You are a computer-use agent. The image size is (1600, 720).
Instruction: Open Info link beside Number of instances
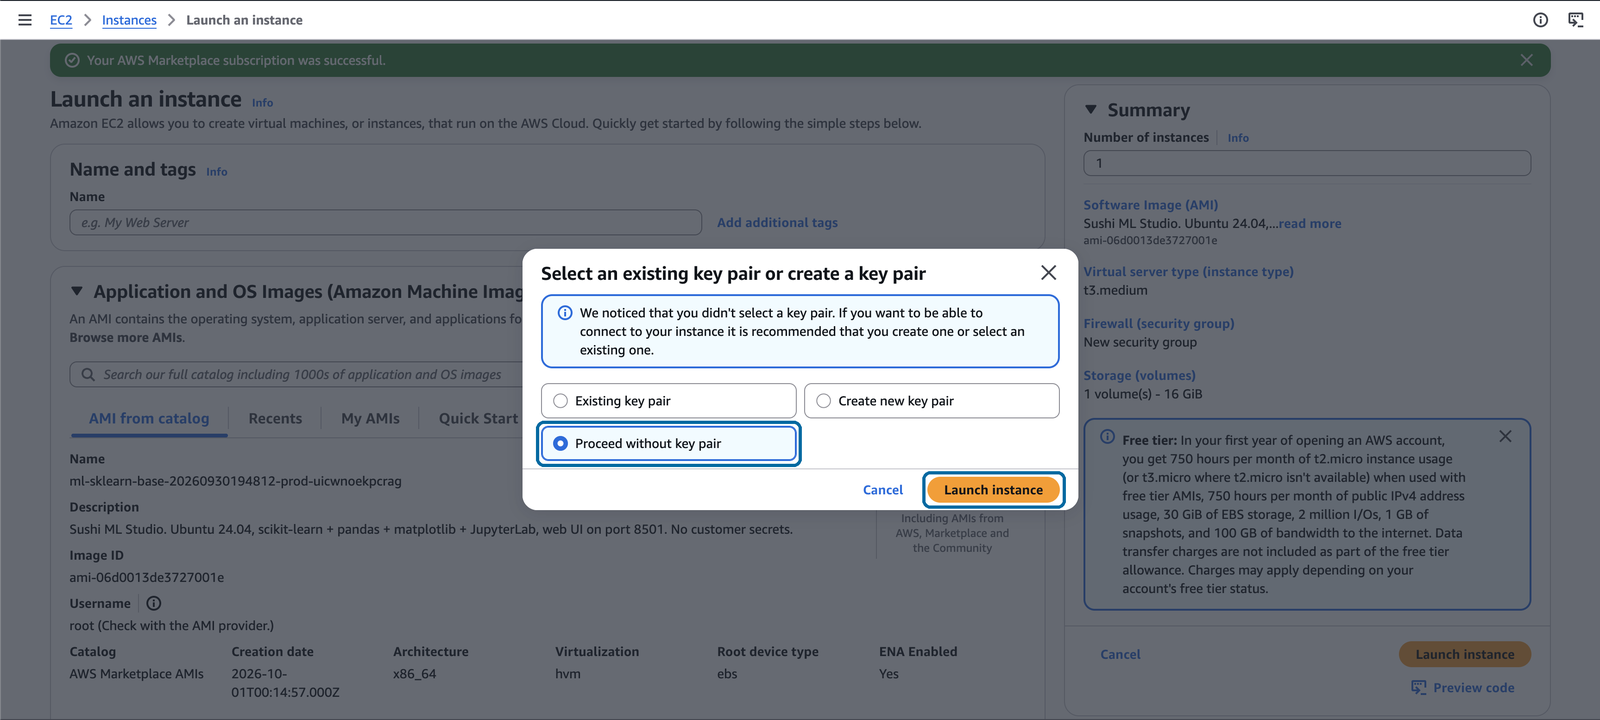(1238, 138)
